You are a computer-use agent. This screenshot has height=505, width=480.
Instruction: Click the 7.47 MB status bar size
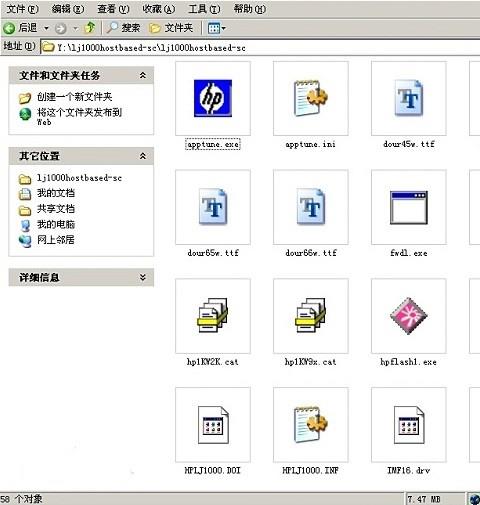[424, 499]
